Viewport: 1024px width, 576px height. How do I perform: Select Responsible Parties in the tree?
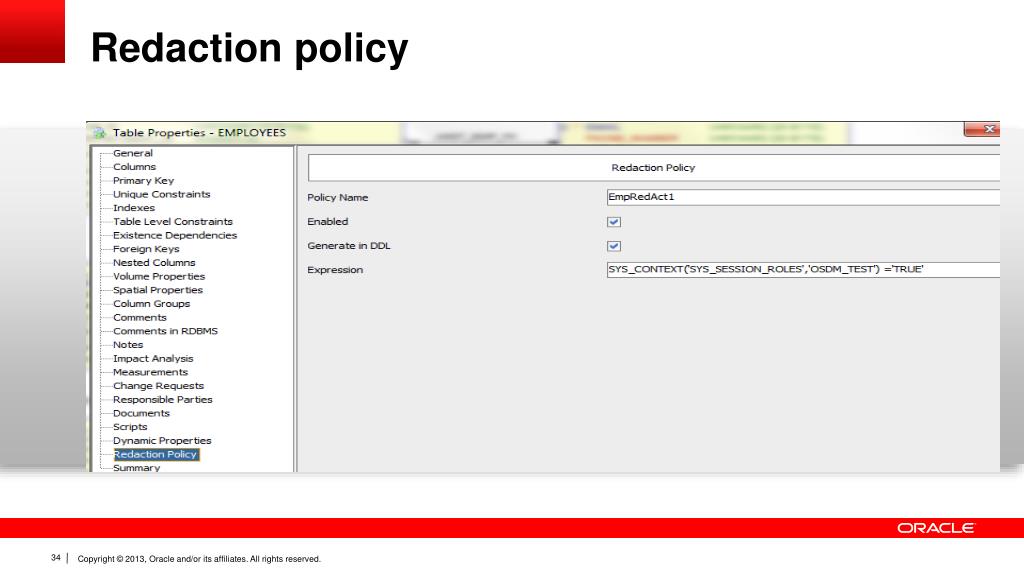point(163,400)
